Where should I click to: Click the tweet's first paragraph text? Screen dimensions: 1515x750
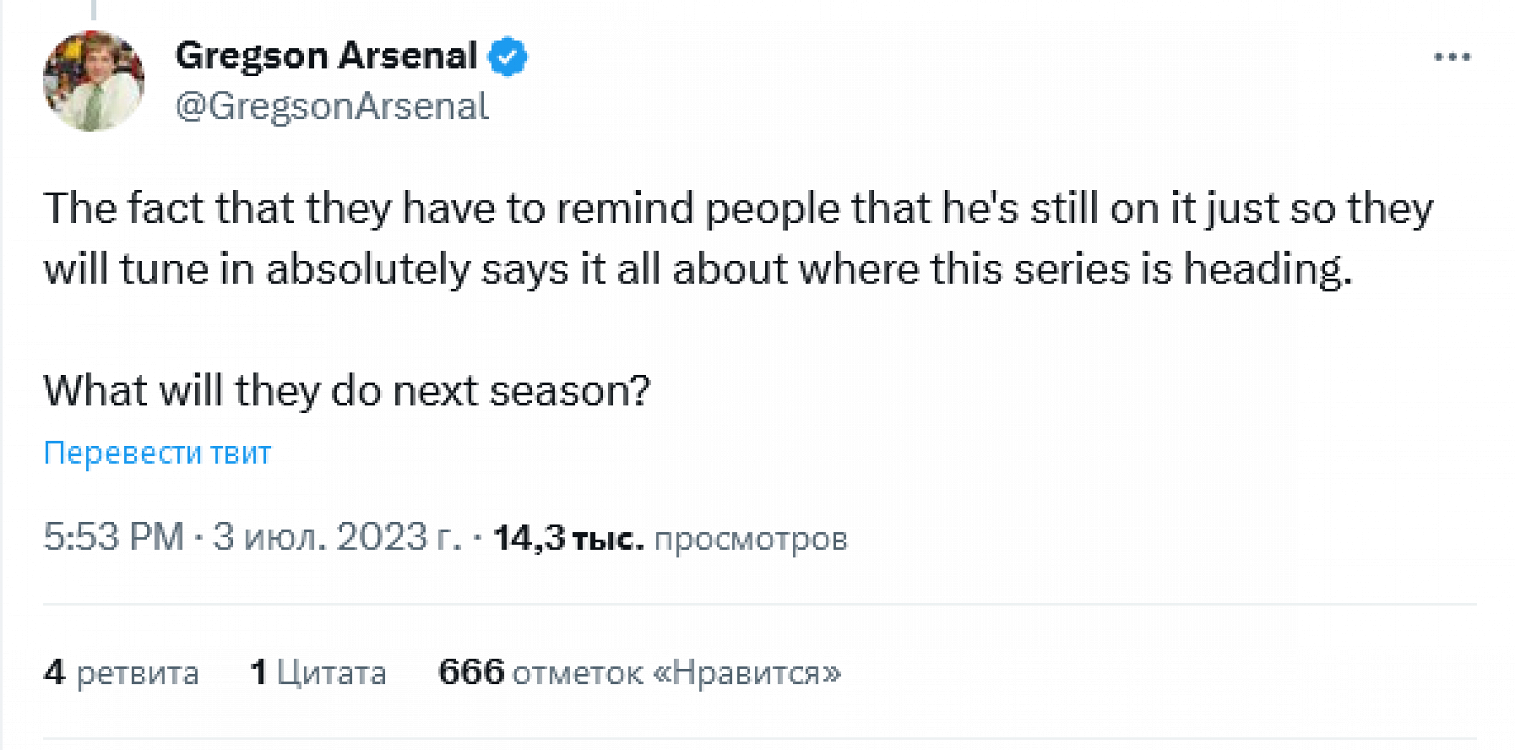click(x=700, y=240)
